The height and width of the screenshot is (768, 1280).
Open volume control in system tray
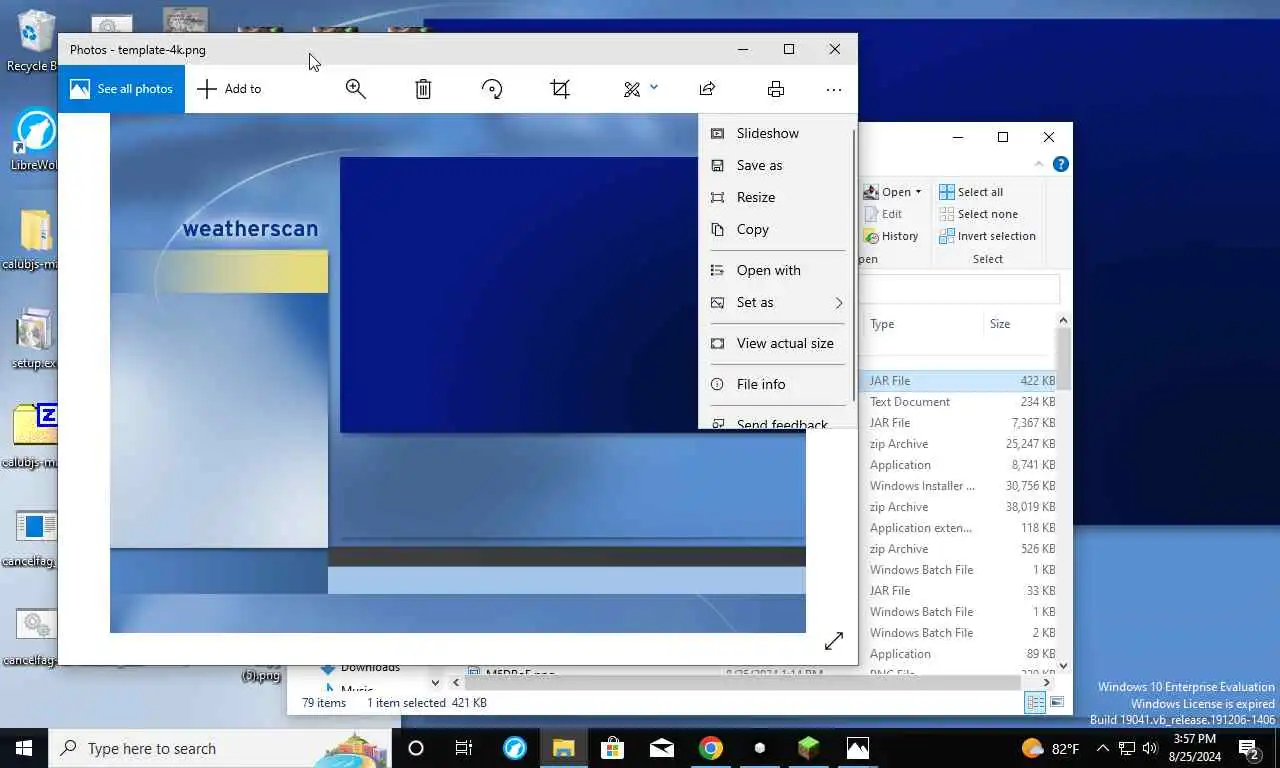tap(1150, 748)
